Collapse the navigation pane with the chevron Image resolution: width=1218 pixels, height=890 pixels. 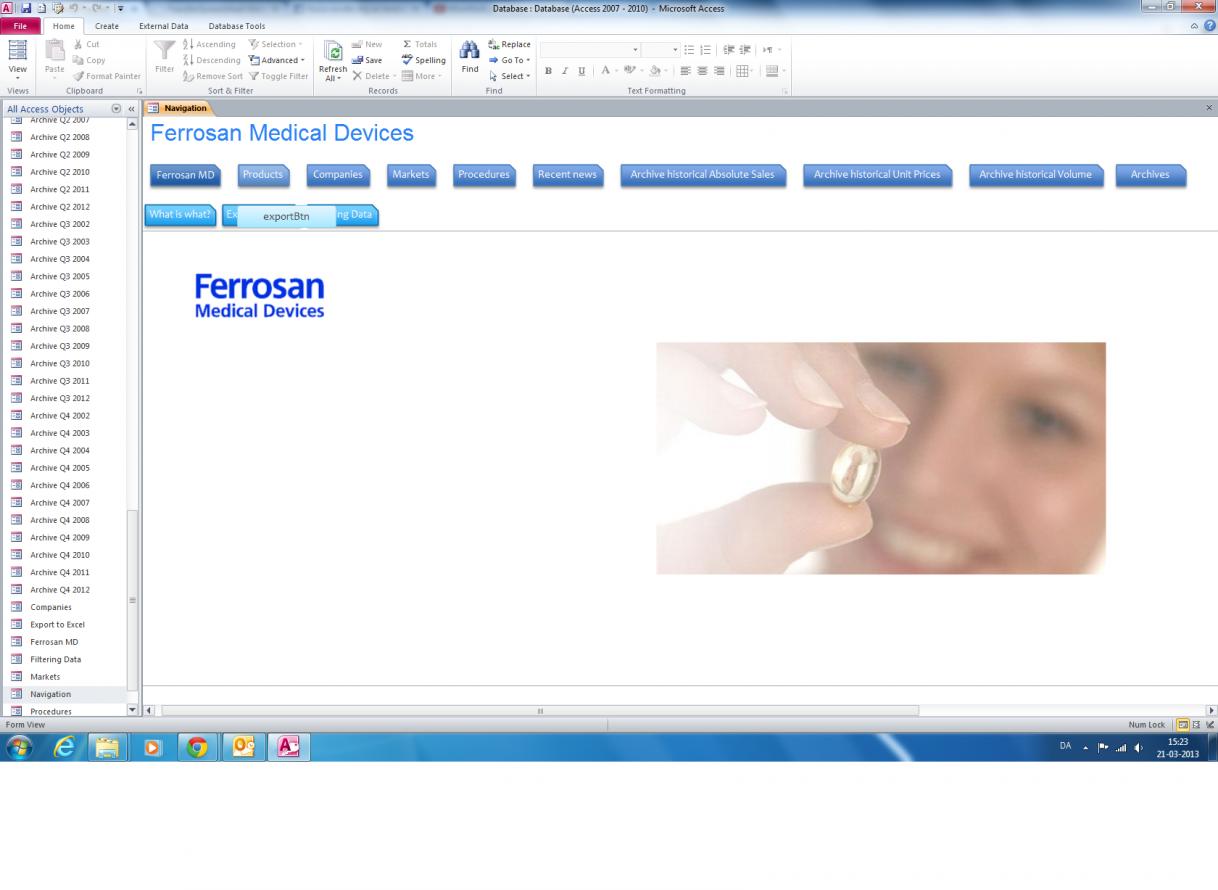131,109
